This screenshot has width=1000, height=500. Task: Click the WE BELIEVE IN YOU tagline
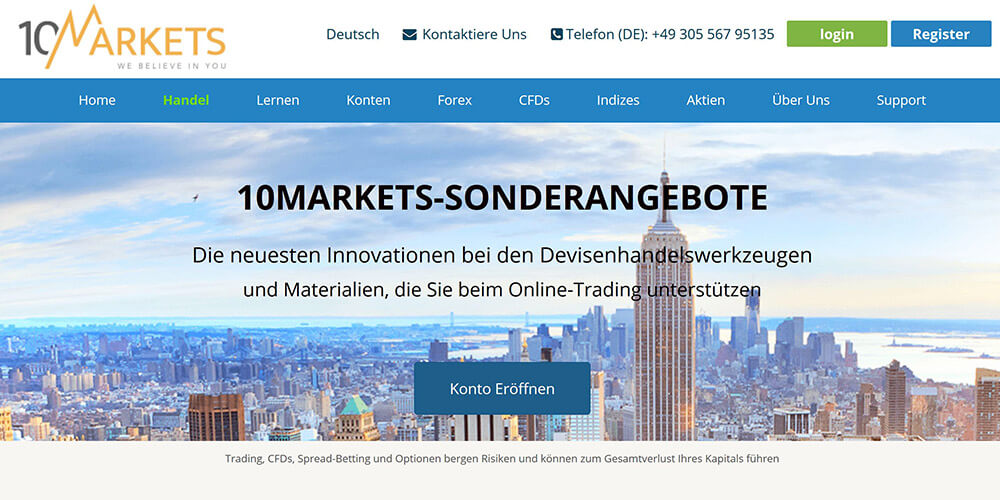click(x=172, y=66)
